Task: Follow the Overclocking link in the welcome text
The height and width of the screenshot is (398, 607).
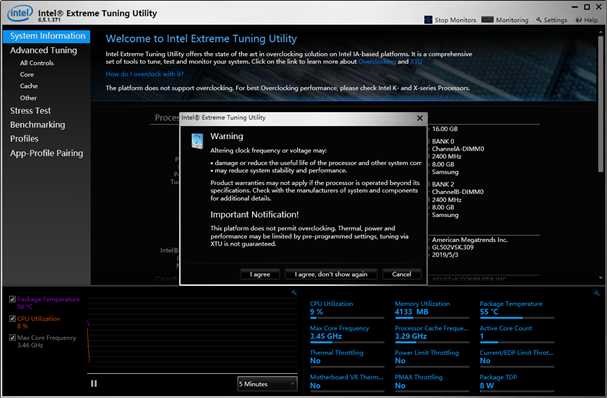Action: point(377,62)
